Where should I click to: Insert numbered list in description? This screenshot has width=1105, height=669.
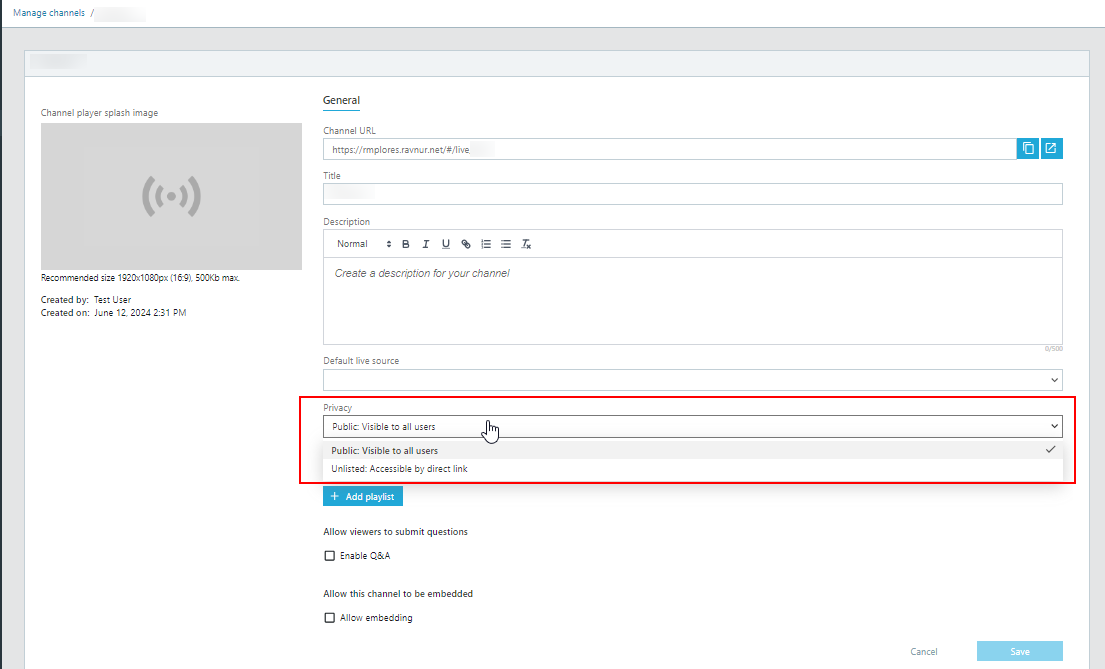coord(486,244)
